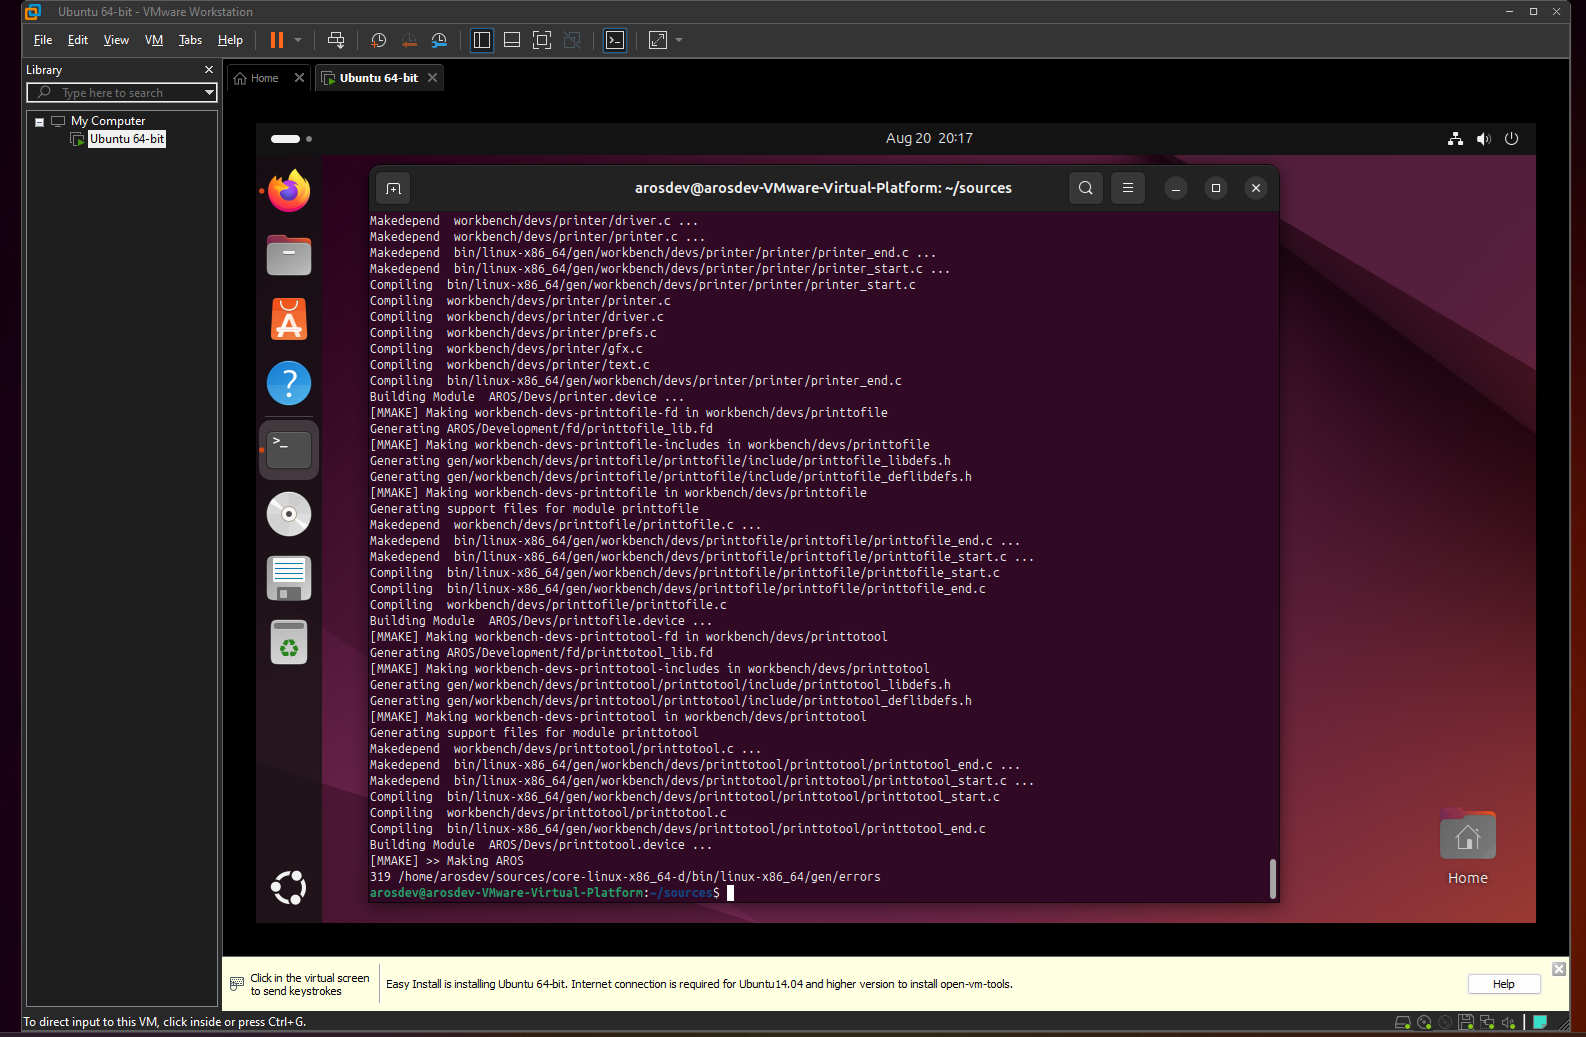The image size is (1586, 1037).
Task: Launch Firefox from the Ubuntu dock
Action: point(289,191)
